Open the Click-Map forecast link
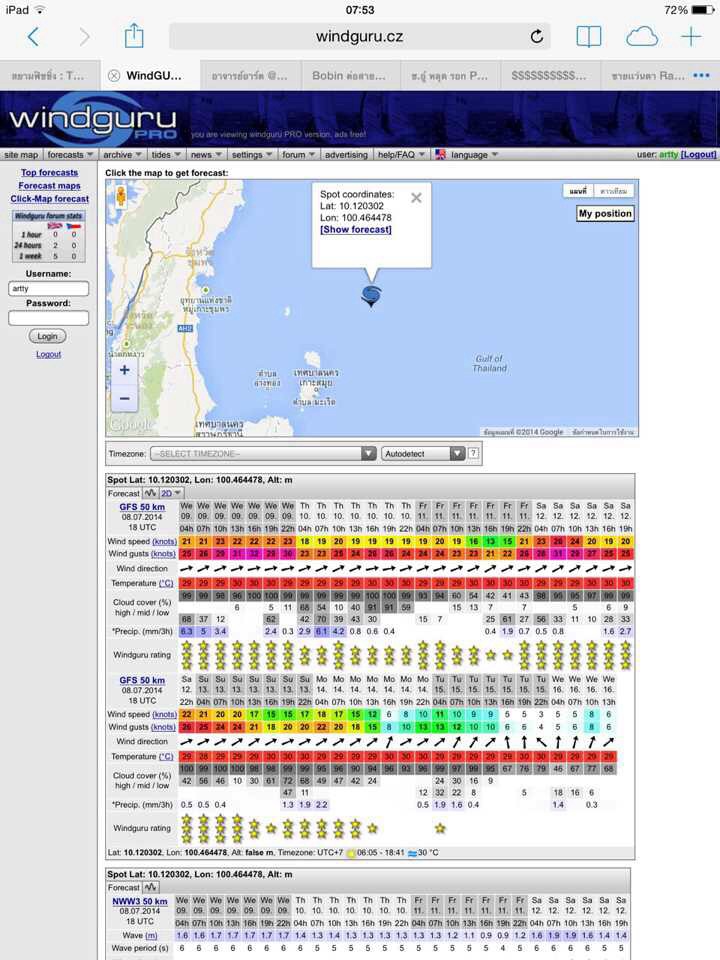The height and width of the screenshot is (960, 720). click(50, 198)
